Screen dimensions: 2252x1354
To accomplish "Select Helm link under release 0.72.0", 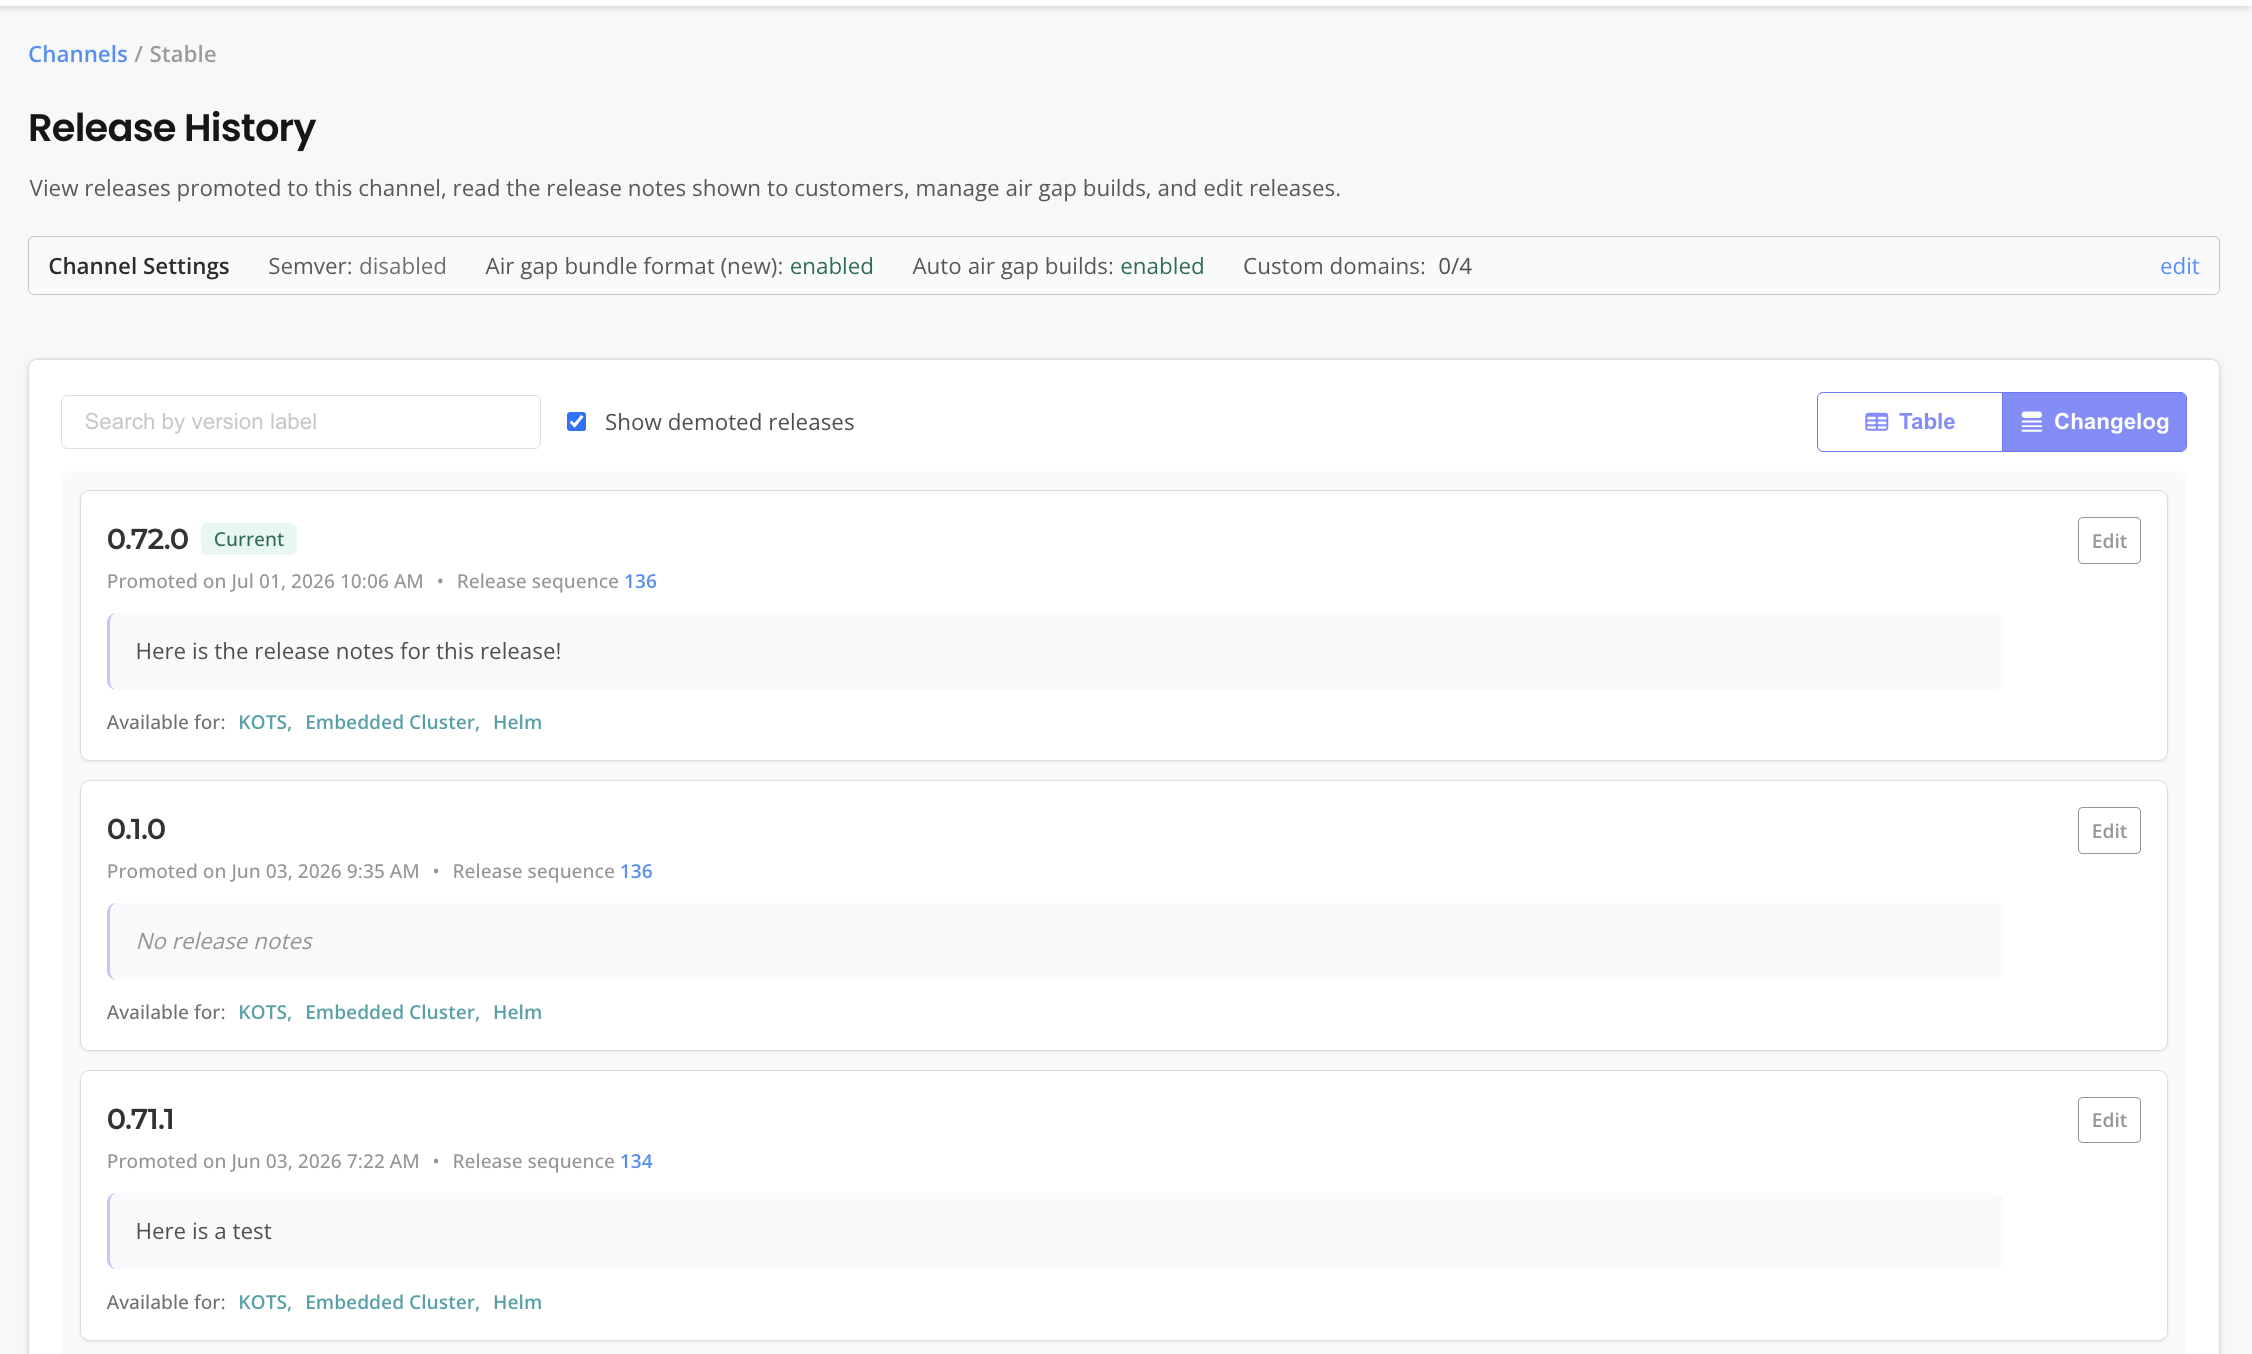I will click(517, 722).
